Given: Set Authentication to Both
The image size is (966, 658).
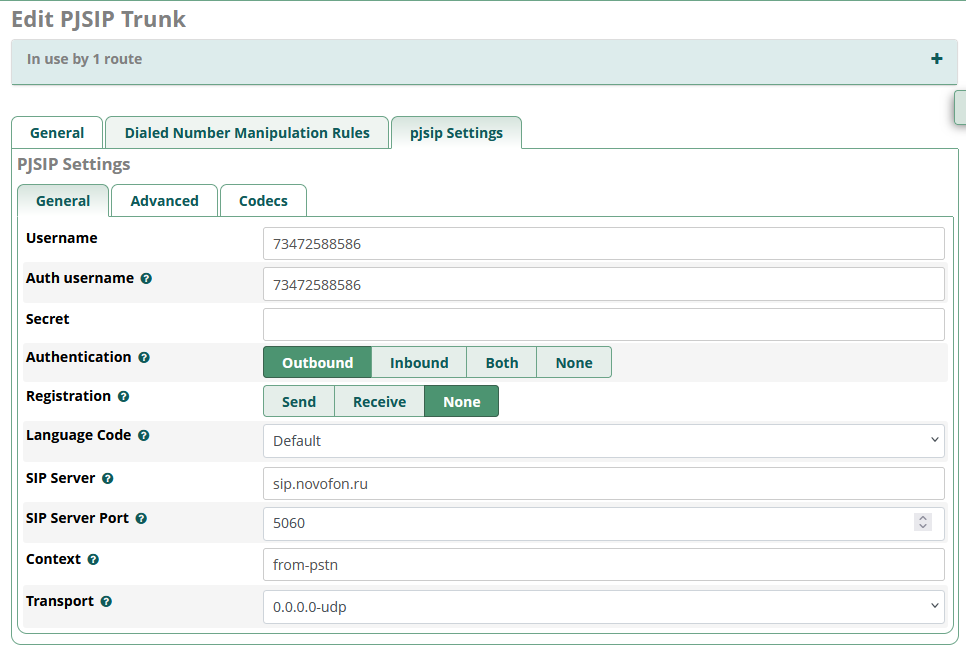Looking at the screenshot, I should 502,363.
